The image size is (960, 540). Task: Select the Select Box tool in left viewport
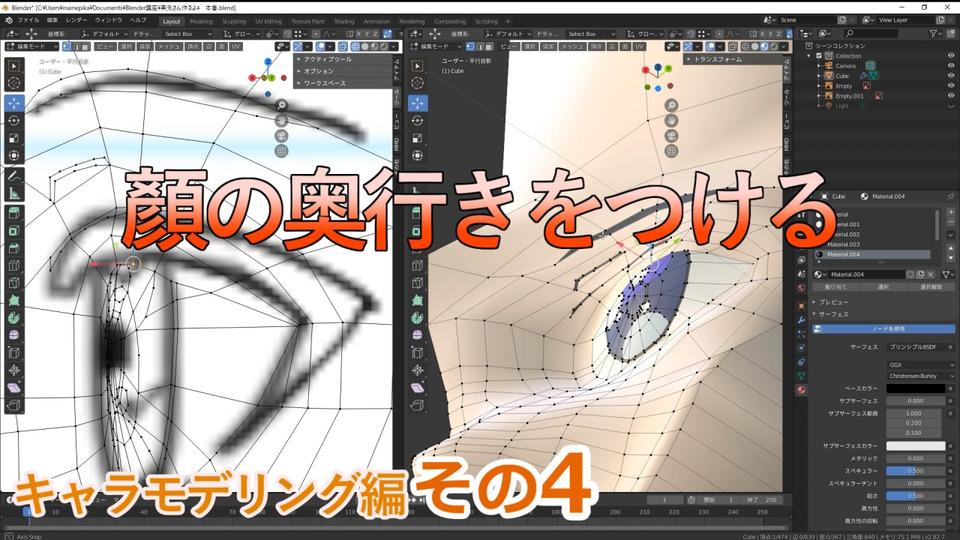(14, 66)
